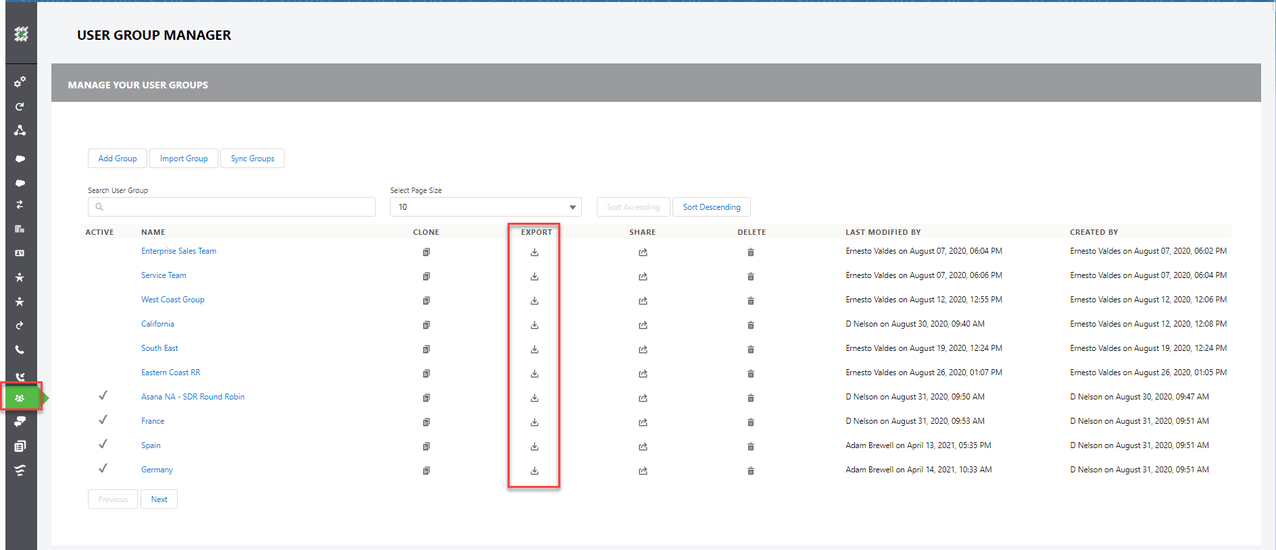Focus the Search User Group field

(230, 207)
